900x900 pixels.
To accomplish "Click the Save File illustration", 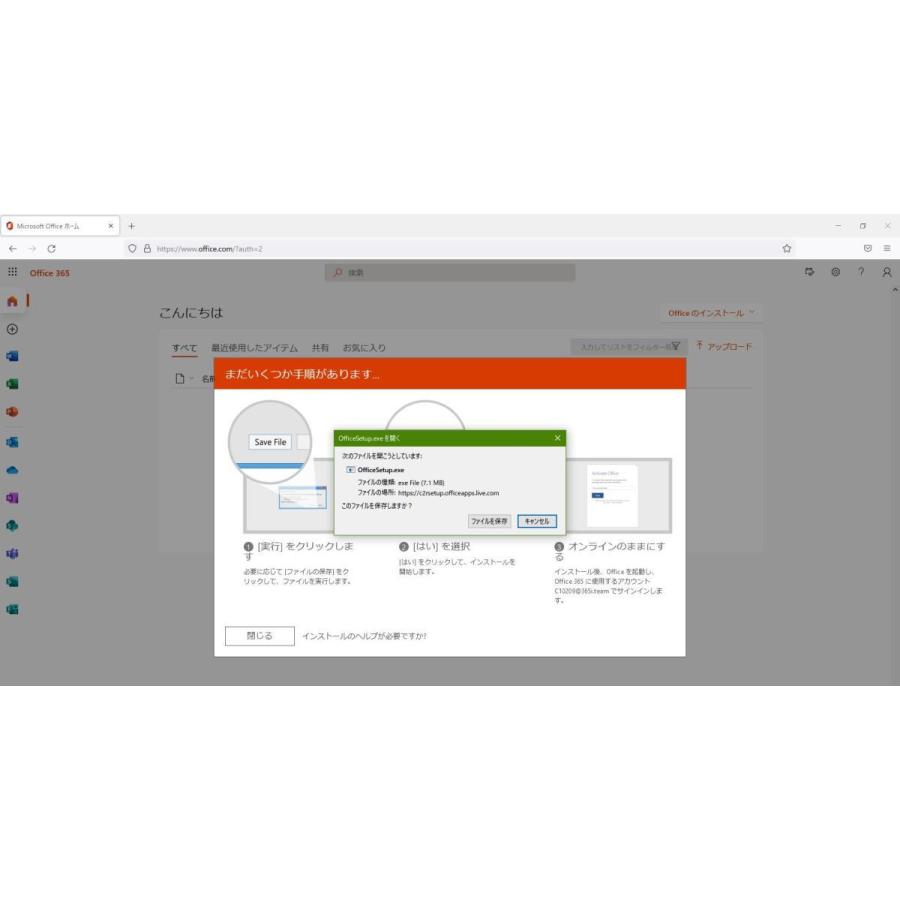I will pyautogui.click(x=270, y=442).
